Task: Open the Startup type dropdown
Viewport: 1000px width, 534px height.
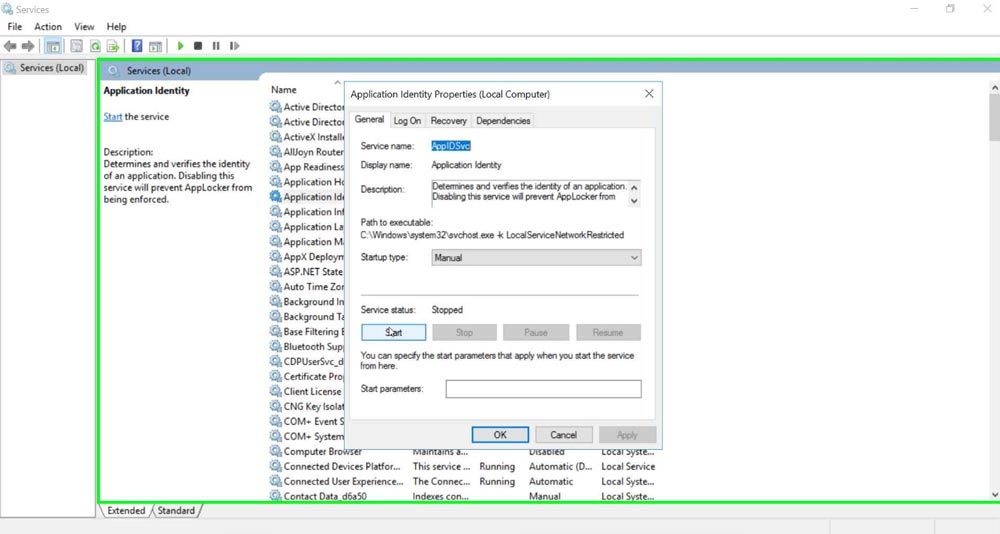Action: pos(536,258)
